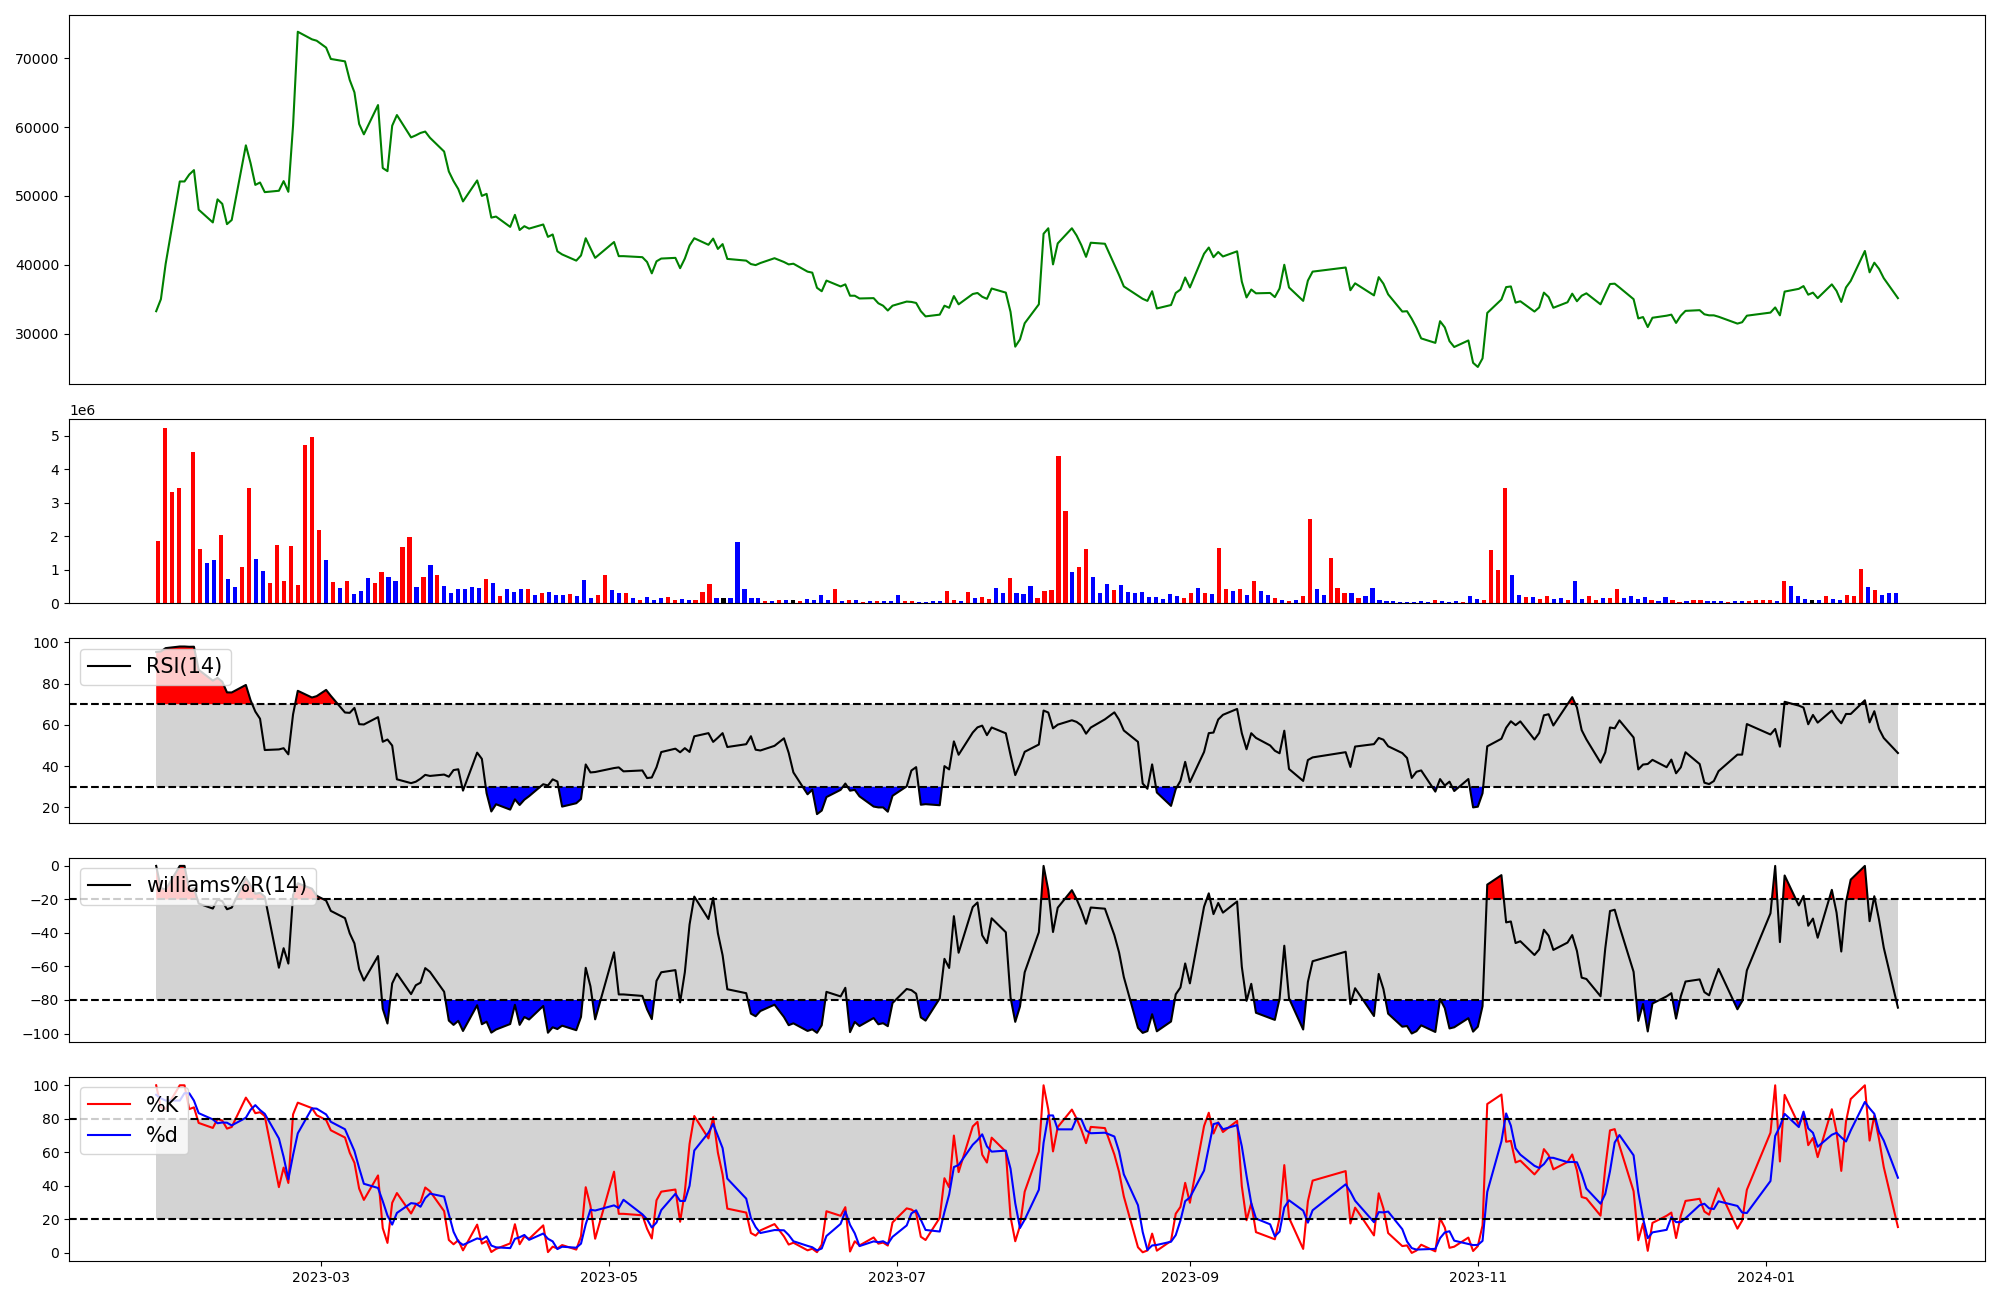Click the 30000 price axis label
Viewport: 2000px width, 1300px height.
(37, 334)
